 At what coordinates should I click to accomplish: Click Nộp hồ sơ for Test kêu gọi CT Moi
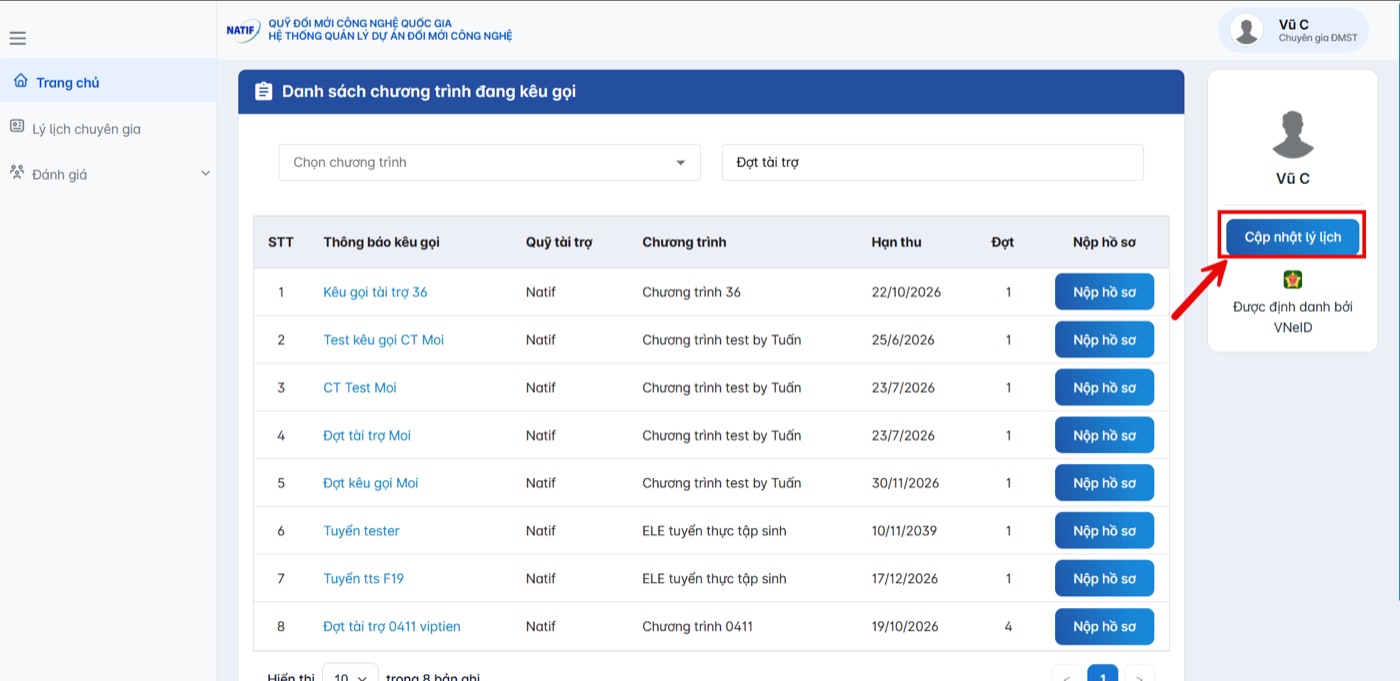pos(1104,340)
